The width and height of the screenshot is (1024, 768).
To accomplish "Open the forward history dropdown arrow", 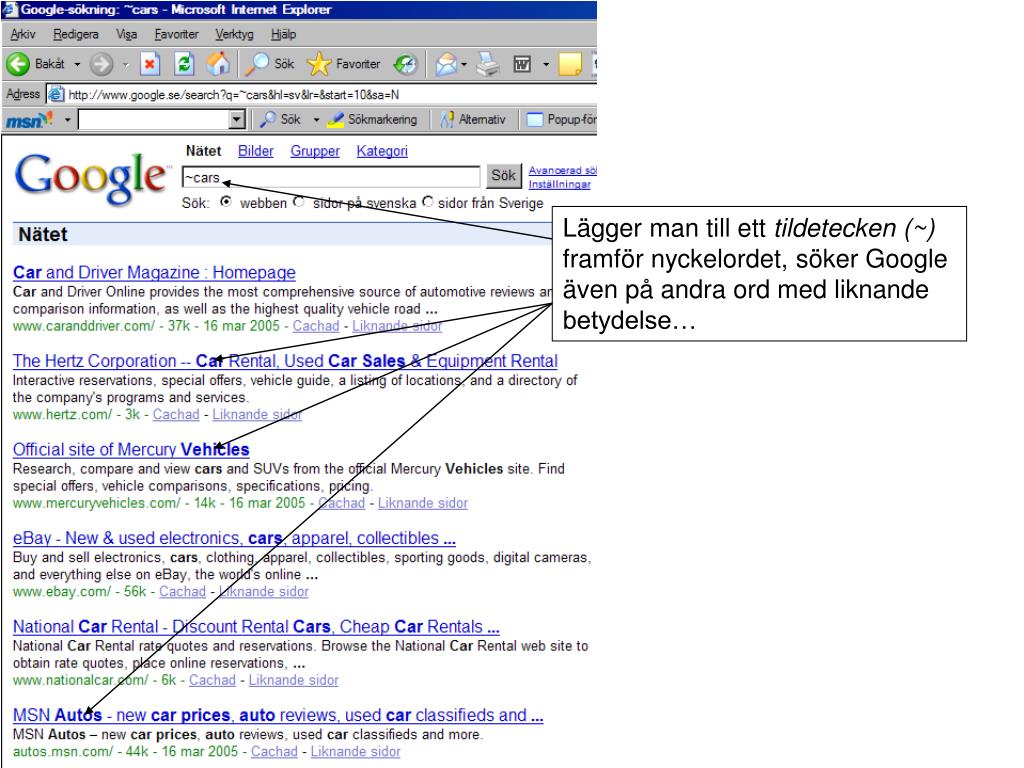I will click(125, 64).
